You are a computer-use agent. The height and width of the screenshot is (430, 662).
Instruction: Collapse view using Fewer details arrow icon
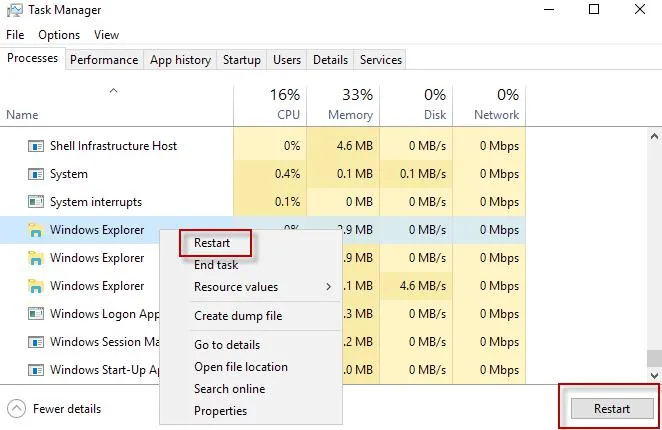click(16, 408)
